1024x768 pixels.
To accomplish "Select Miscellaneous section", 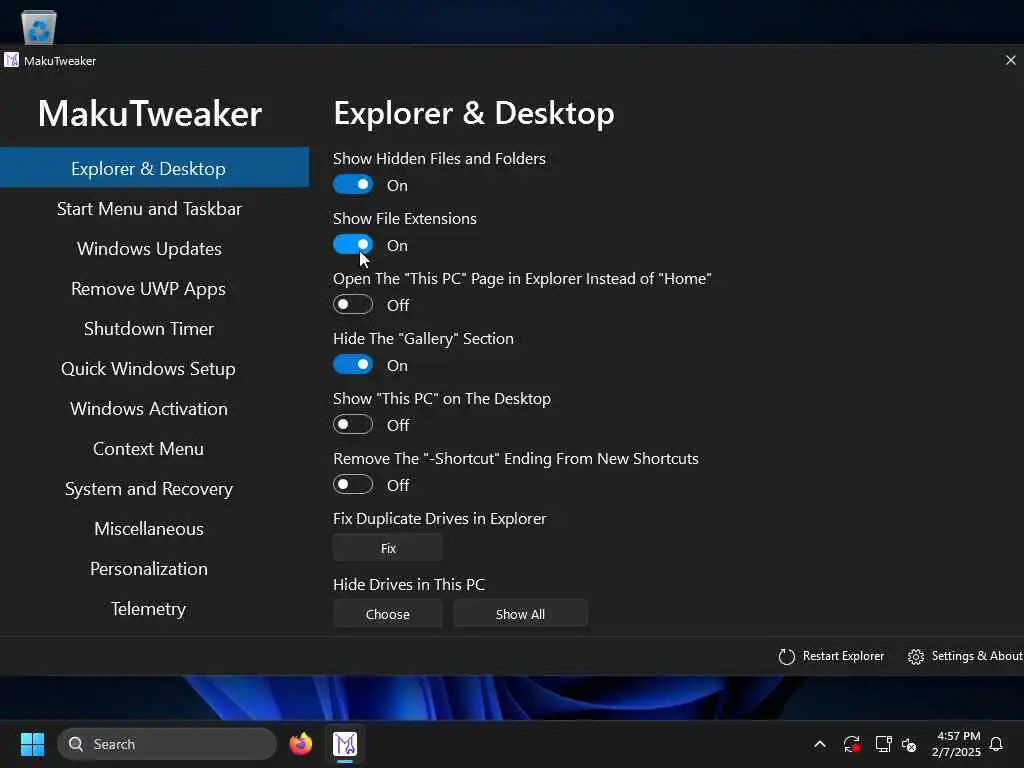I will point(149,528).
